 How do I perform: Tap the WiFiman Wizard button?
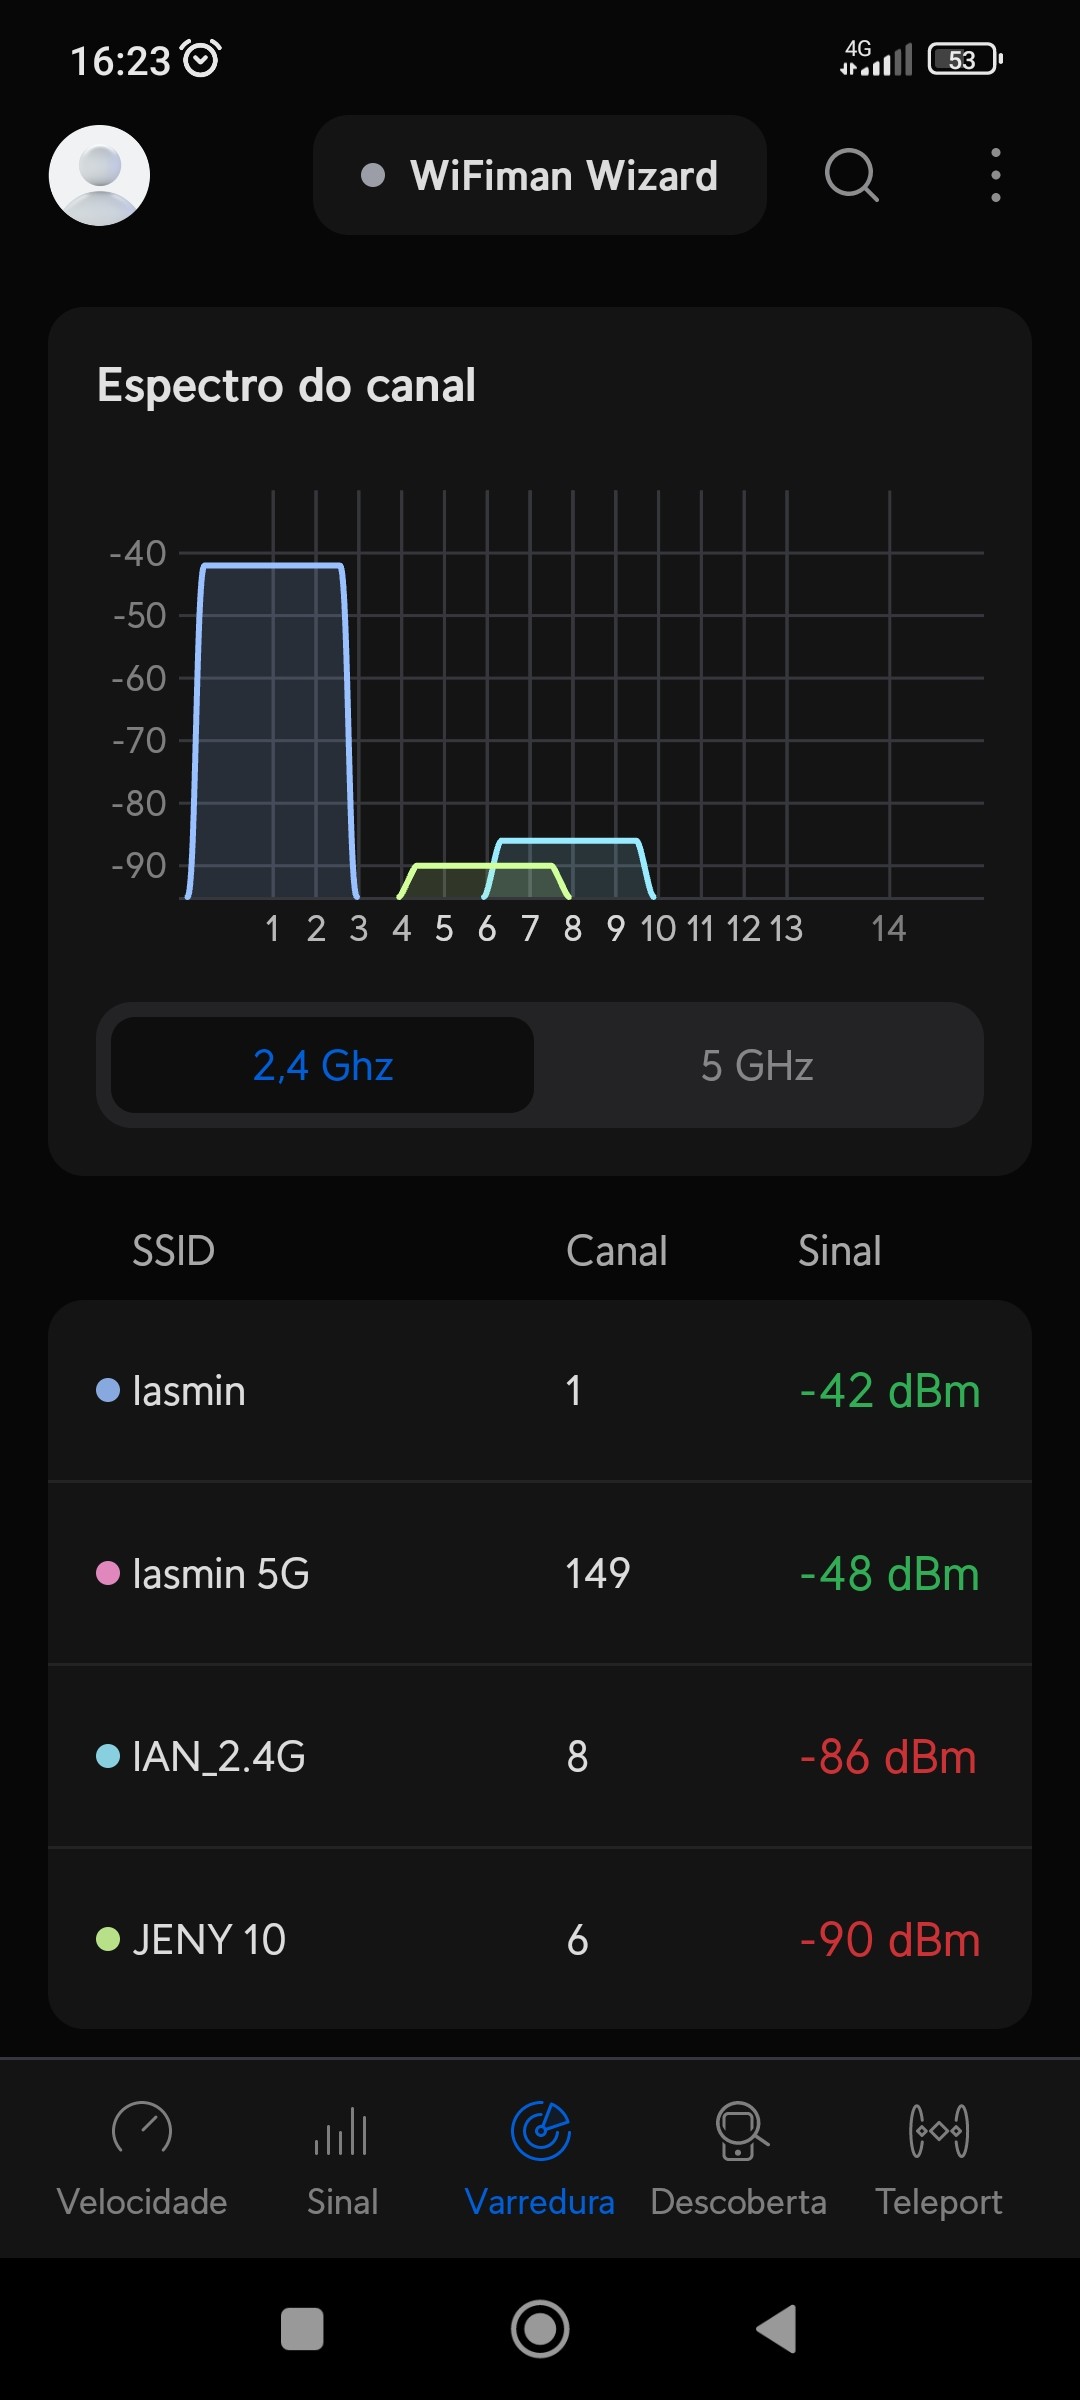(x=540, y=176)
